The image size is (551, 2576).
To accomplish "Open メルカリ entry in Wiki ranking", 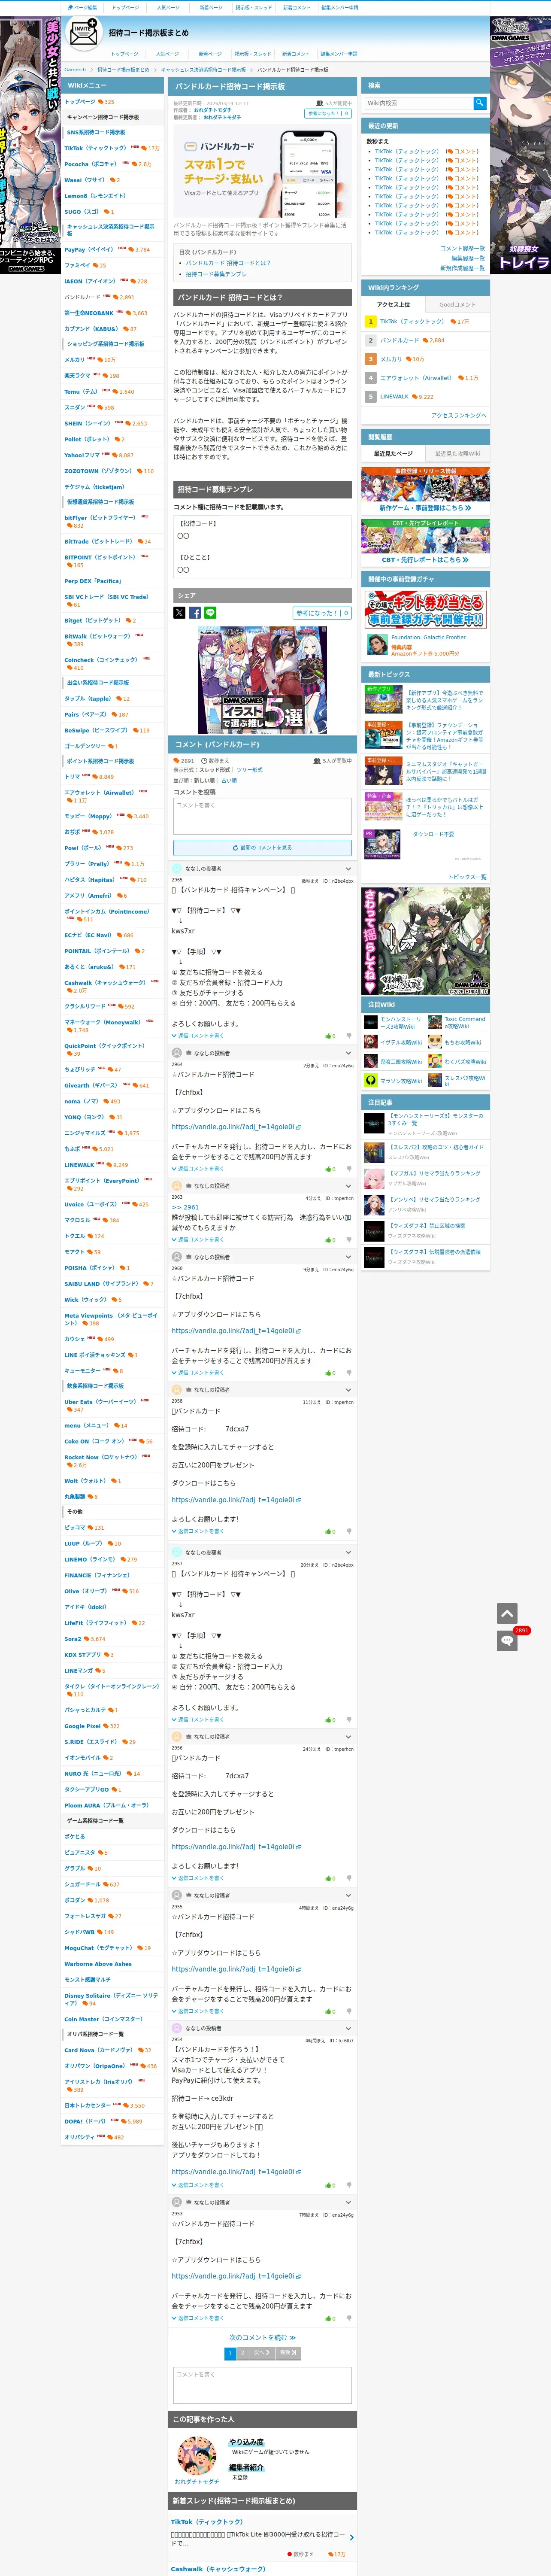I will (x=391, y=359).
